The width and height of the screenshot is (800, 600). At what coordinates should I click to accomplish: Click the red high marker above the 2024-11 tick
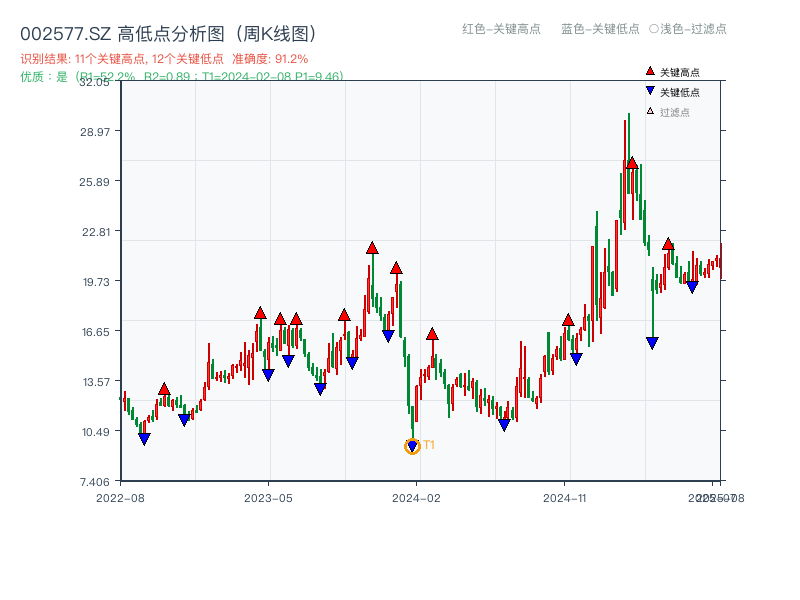click(568, 320)
